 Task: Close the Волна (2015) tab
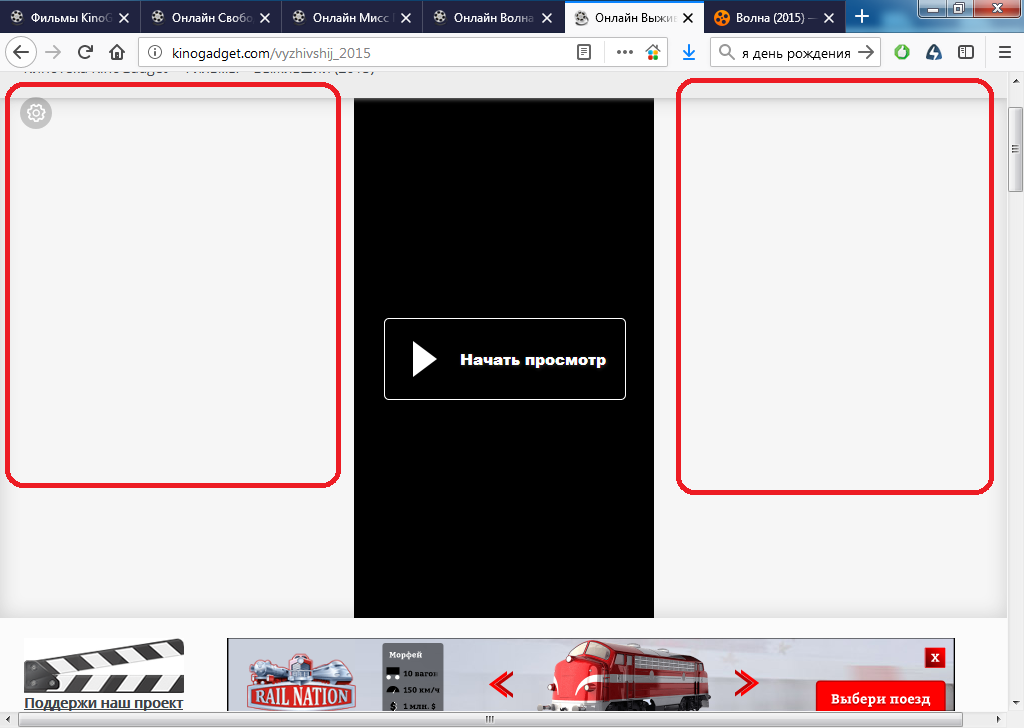coord(829,18)
